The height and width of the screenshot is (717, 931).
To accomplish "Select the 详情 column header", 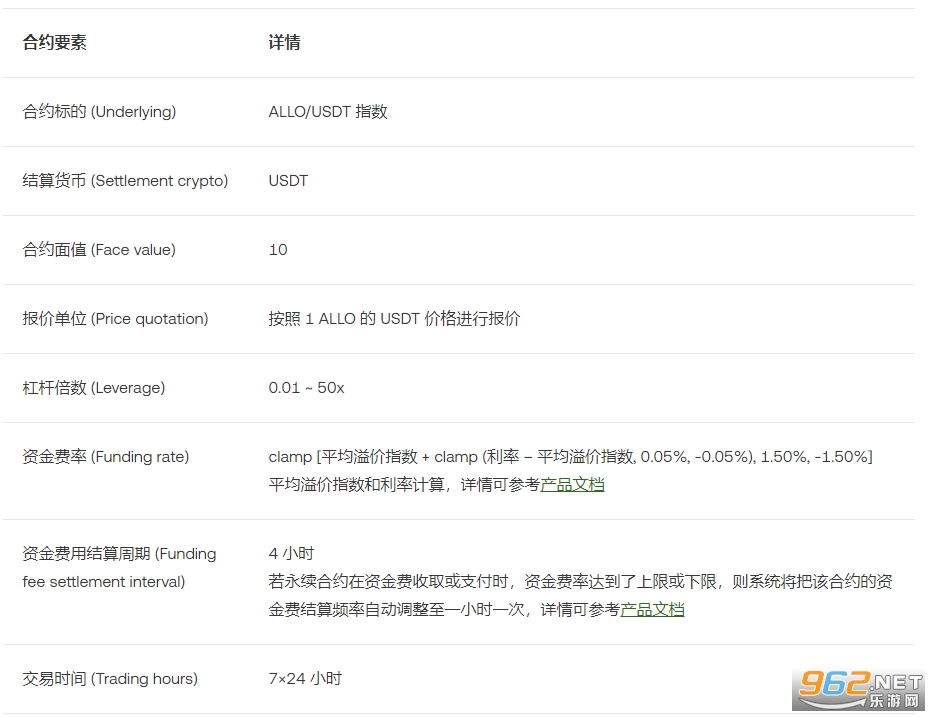I will [x=285, y=43].
